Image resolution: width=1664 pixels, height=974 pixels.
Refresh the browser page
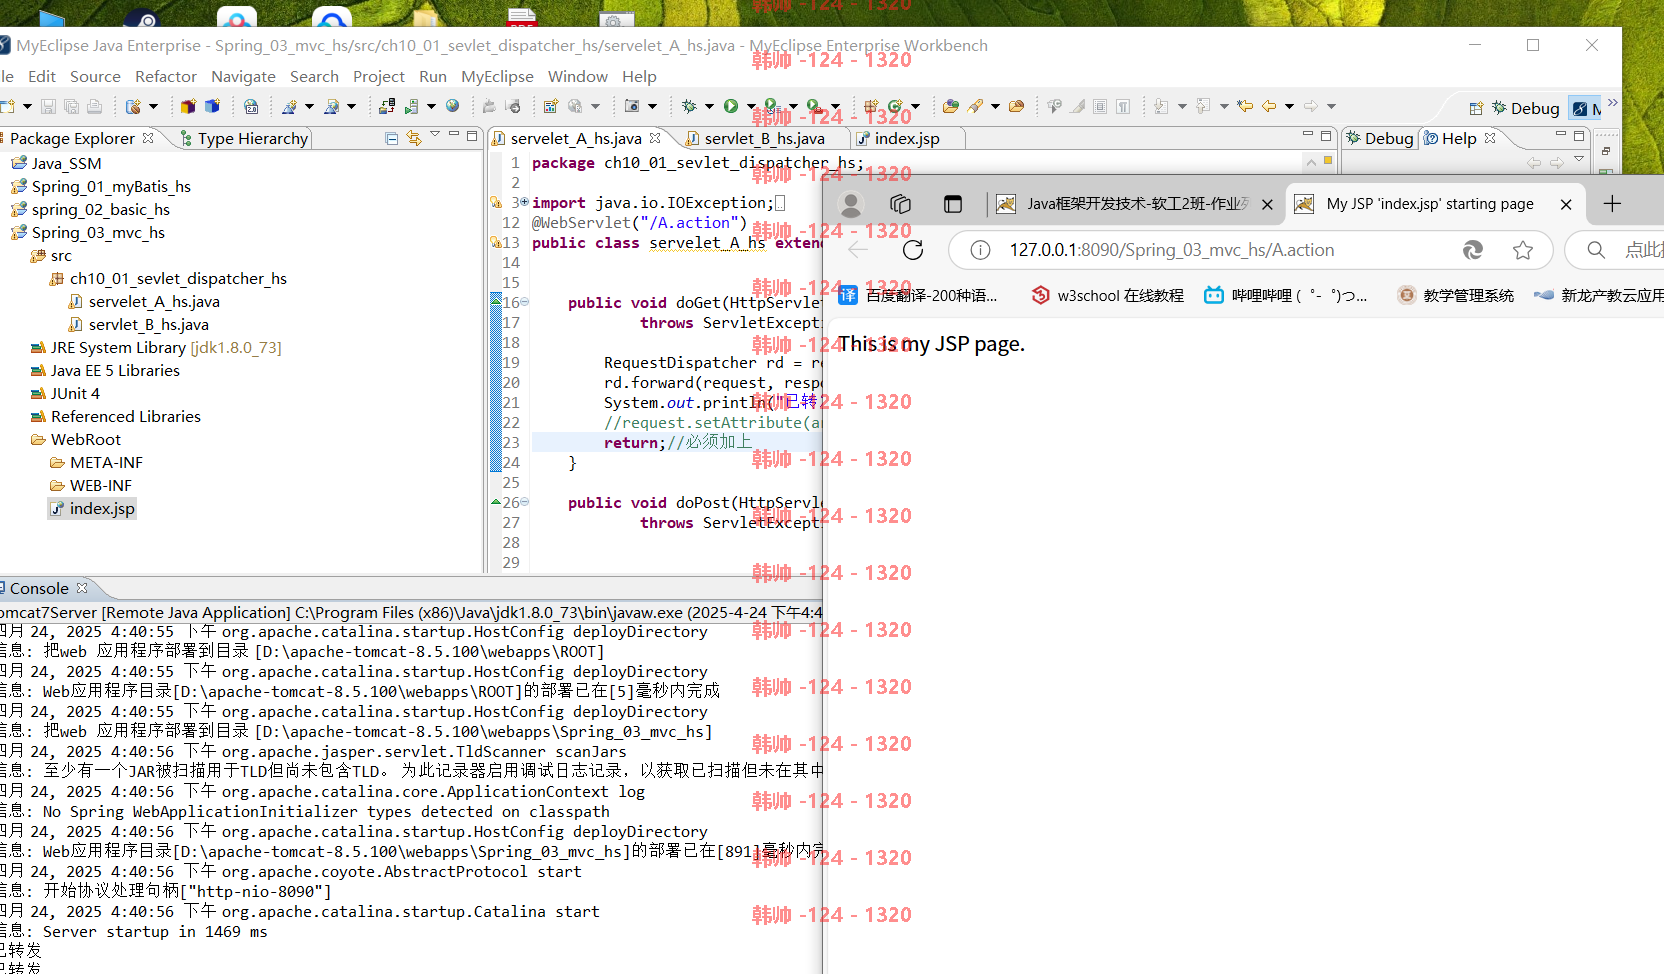(913, 250)
